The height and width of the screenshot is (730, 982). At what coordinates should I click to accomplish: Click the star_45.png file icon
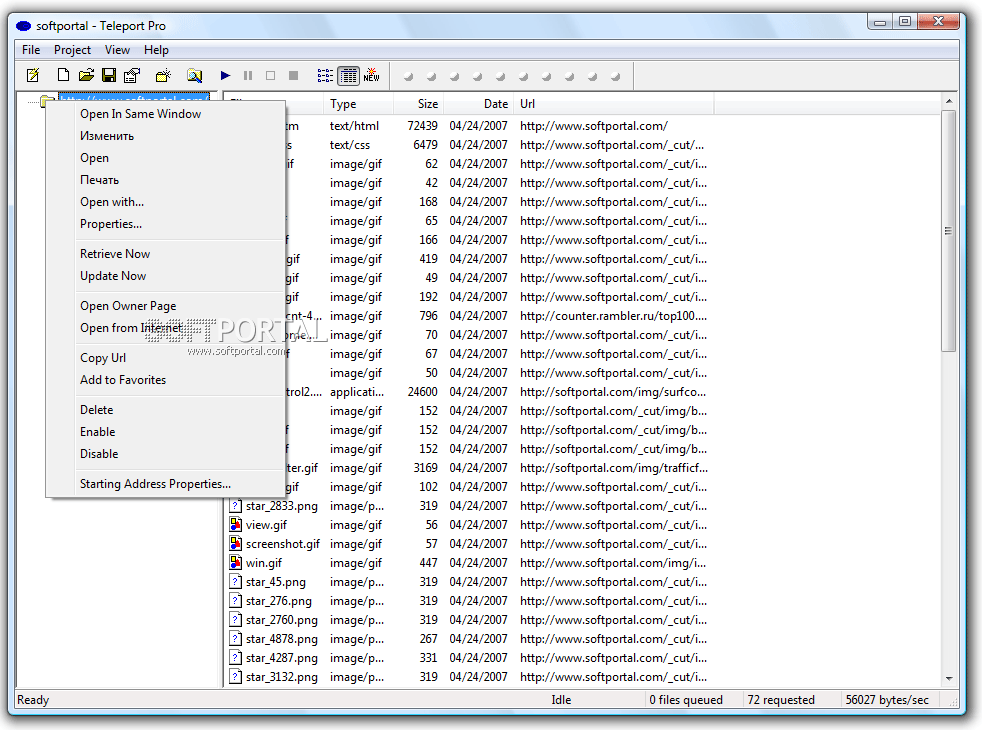coord(235,582)
